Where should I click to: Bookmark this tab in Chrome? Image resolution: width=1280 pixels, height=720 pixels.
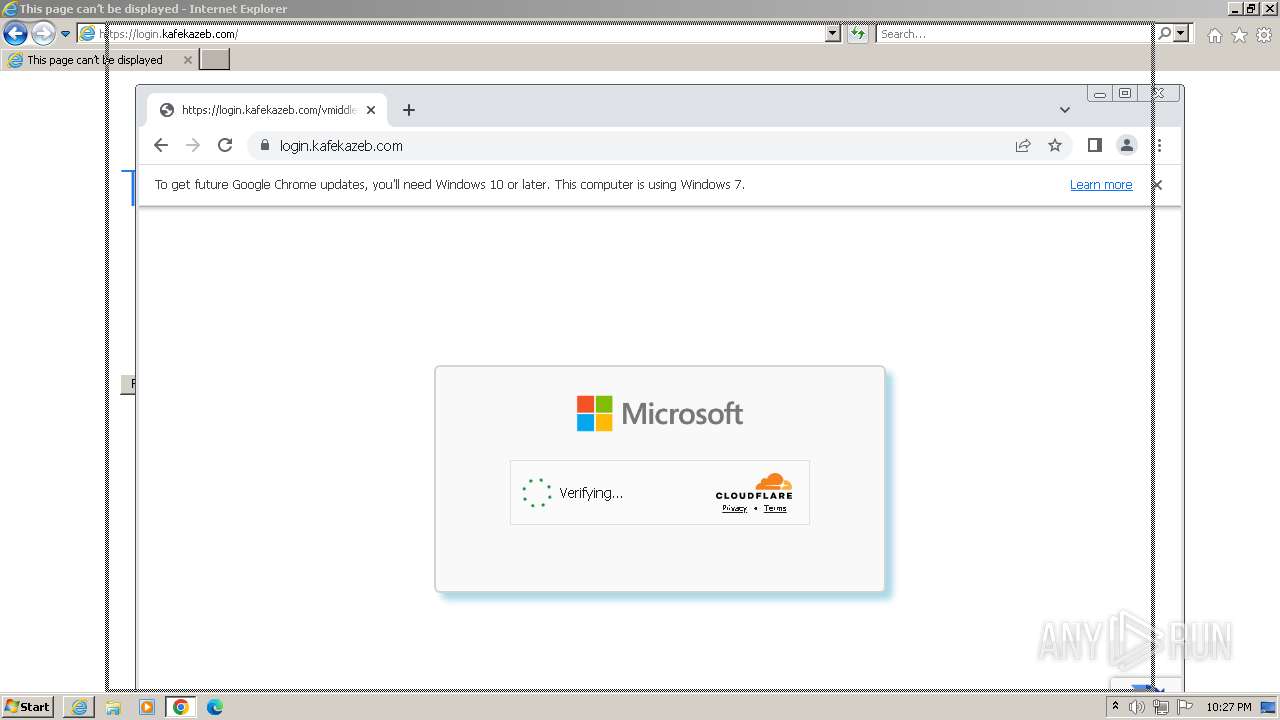(x=1055, y=145)
